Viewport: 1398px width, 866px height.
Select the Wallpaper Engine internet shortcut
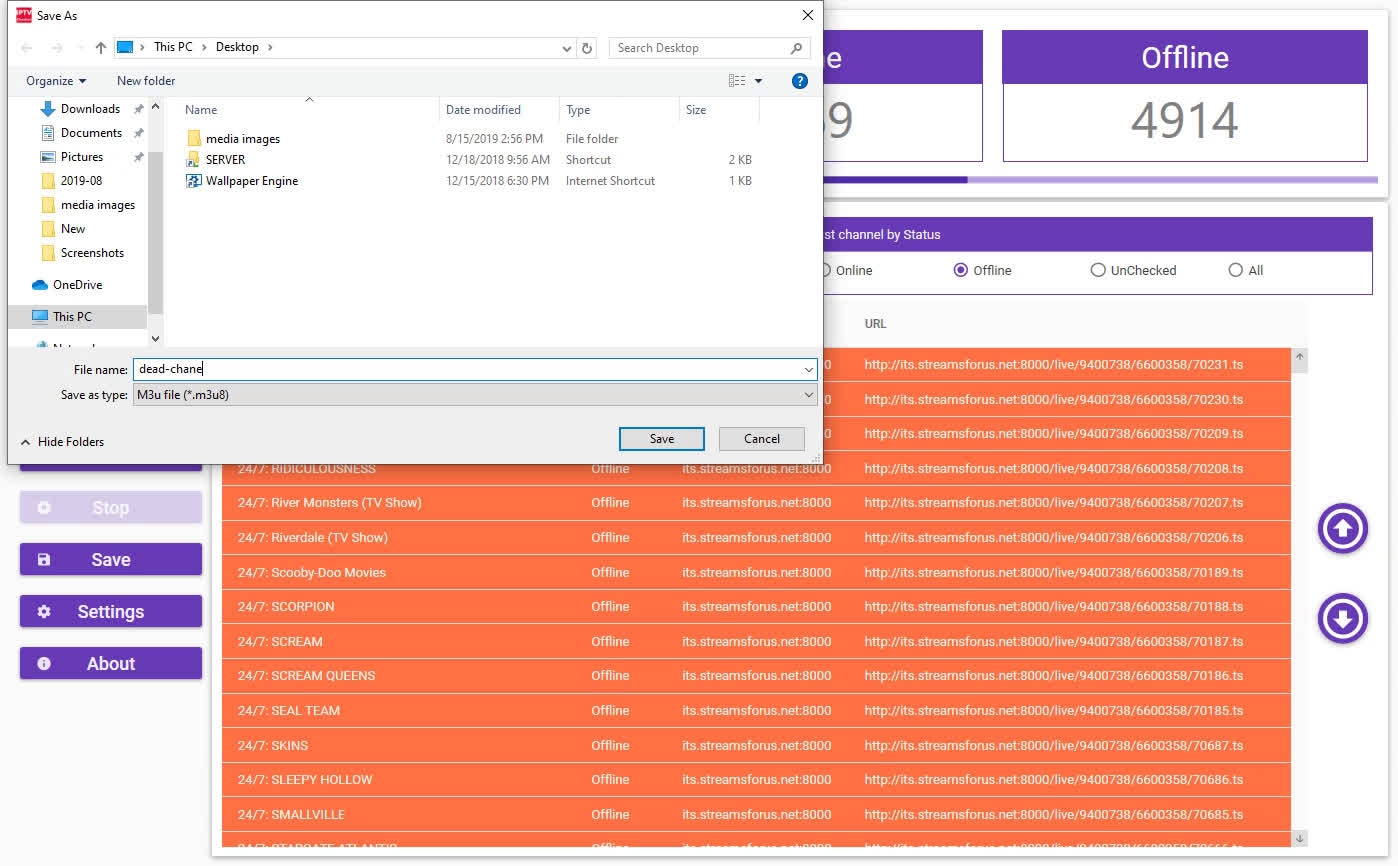pos(251,181)
